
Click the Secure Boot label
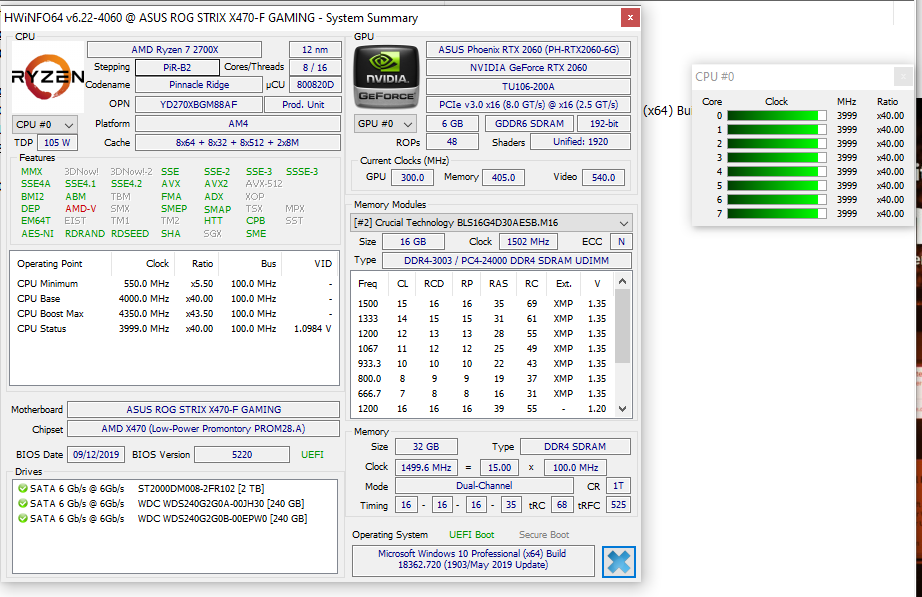click(544, 535)
